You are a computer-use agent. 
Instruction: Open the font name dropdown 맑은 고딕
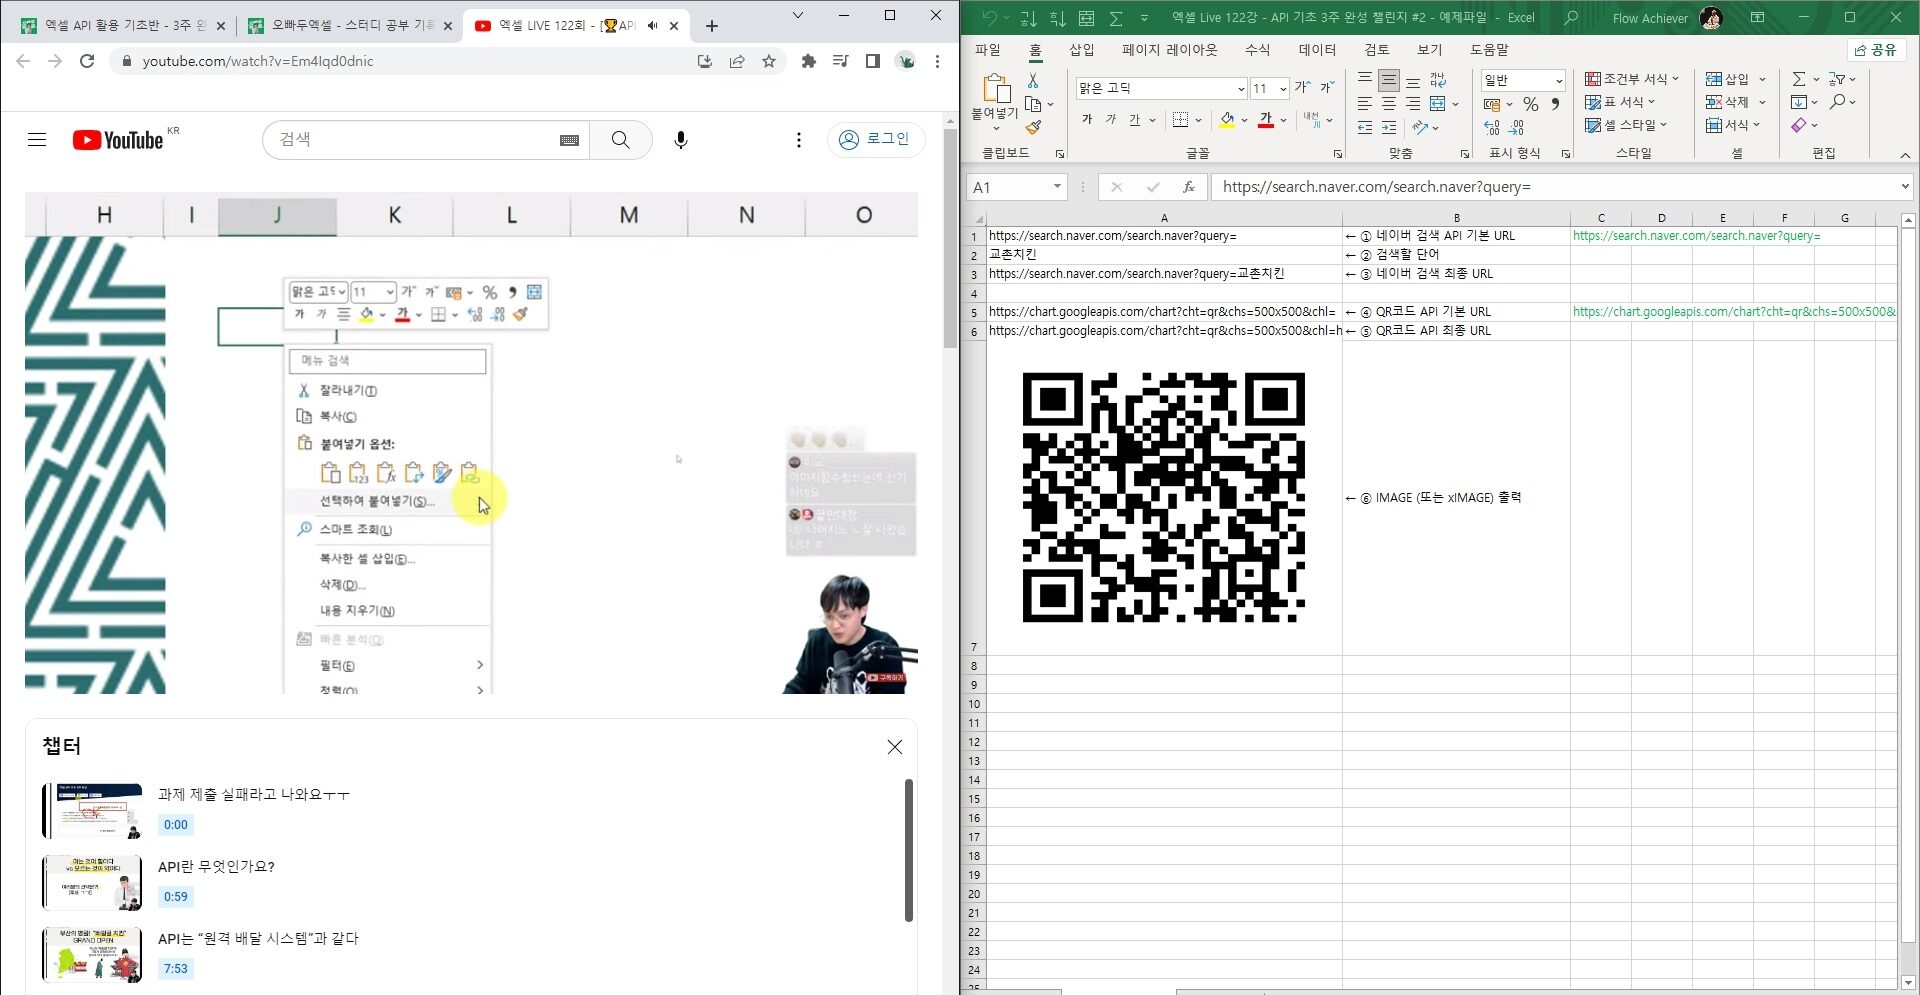point(1241,89)
